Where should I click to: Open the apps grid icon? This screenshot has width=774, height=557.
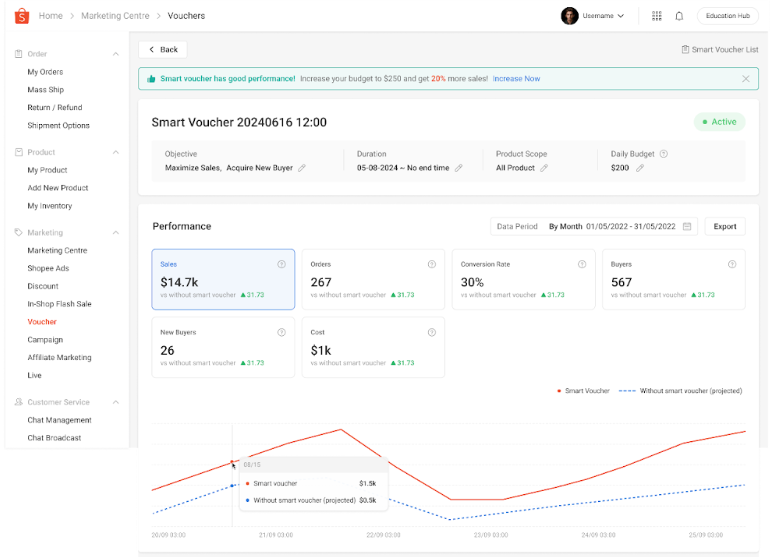pos(657,16)
